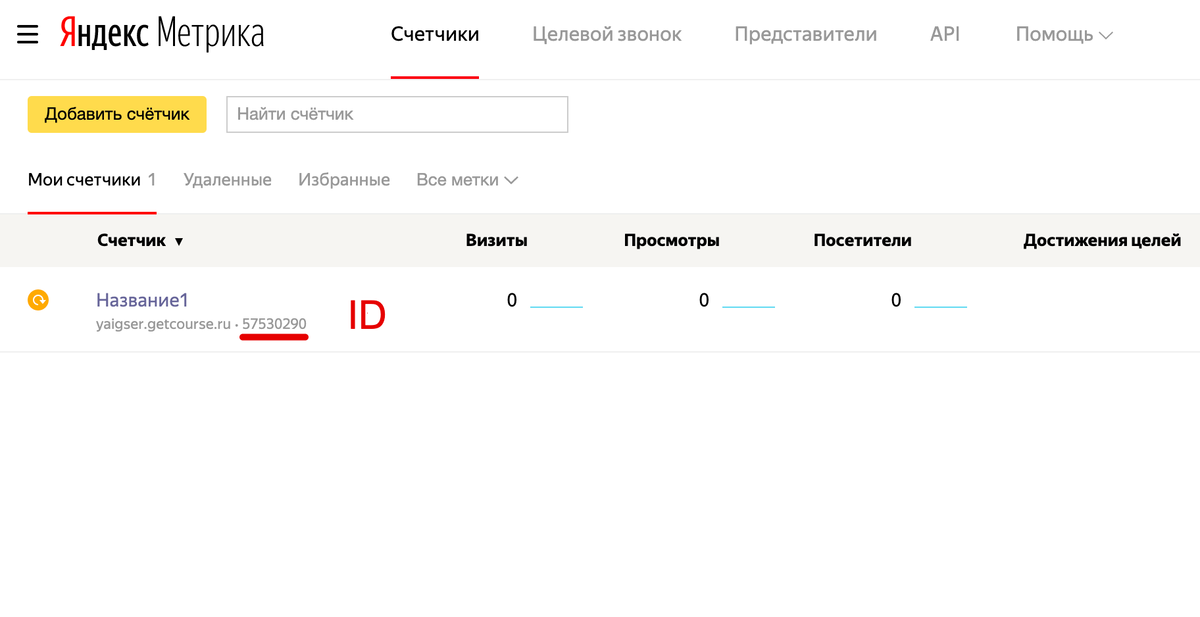Click the orange counter status icon

click(38, 299)
